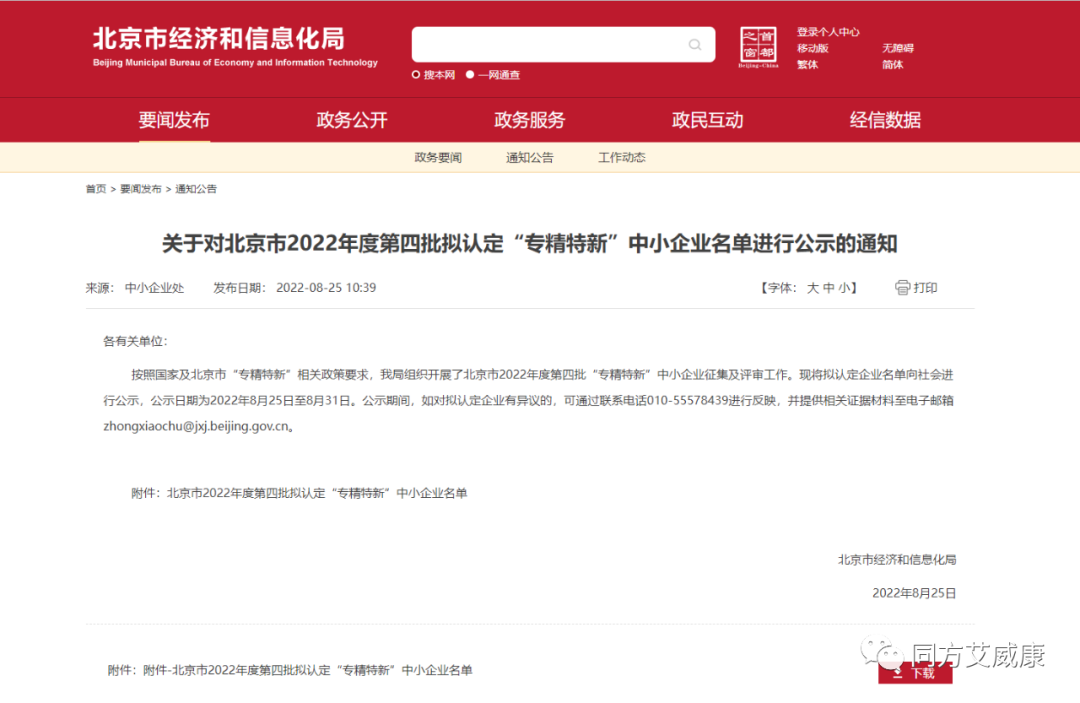Viewport: 1080px width, 703px height.
Task: Click the search magnifier icon
Action: click(695, 45)
